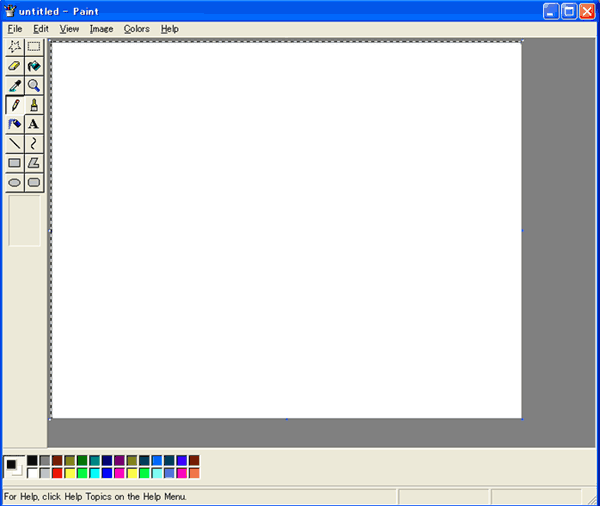Select the Free-Form Select tool
The width and height of the screenshot is (600, 506).
pyautogui.click(x=15, y=47)
